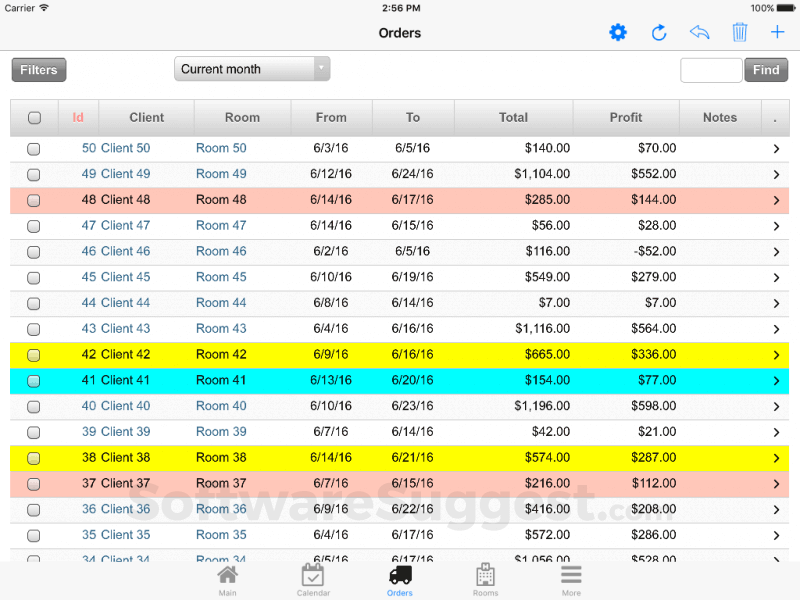The width and height of the screenshot is (800, 600).
Task: Select the checkbox beside Client 41
Action: pyautogui.click(x=33, y=380)
